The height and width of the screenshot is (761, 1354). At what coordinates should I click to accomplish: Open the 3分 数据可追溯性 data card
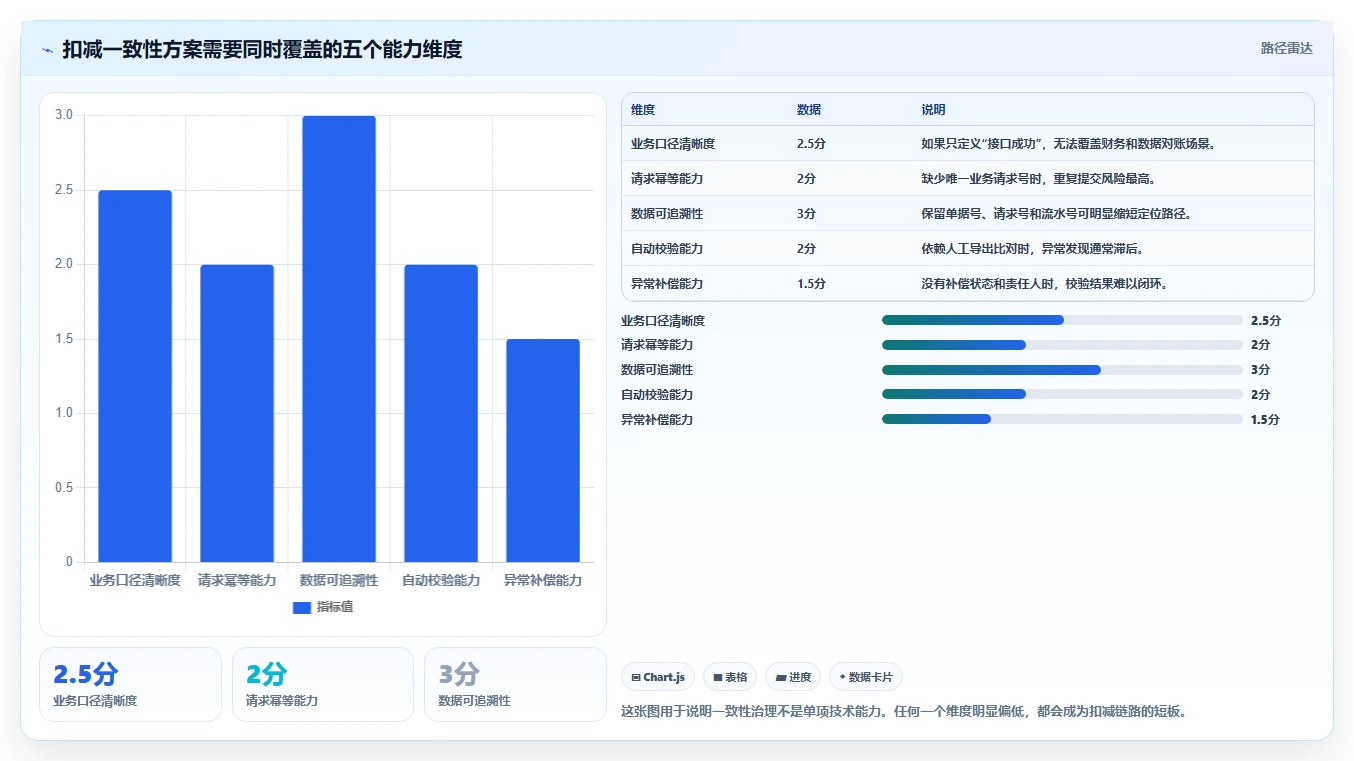click(x=515, y=684)
